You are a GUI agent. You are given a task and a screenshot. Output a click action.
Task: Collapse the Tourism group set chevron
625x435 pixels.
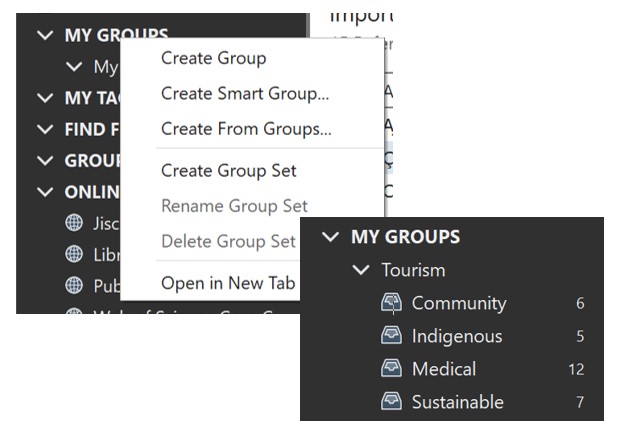[x=362, y=270]
